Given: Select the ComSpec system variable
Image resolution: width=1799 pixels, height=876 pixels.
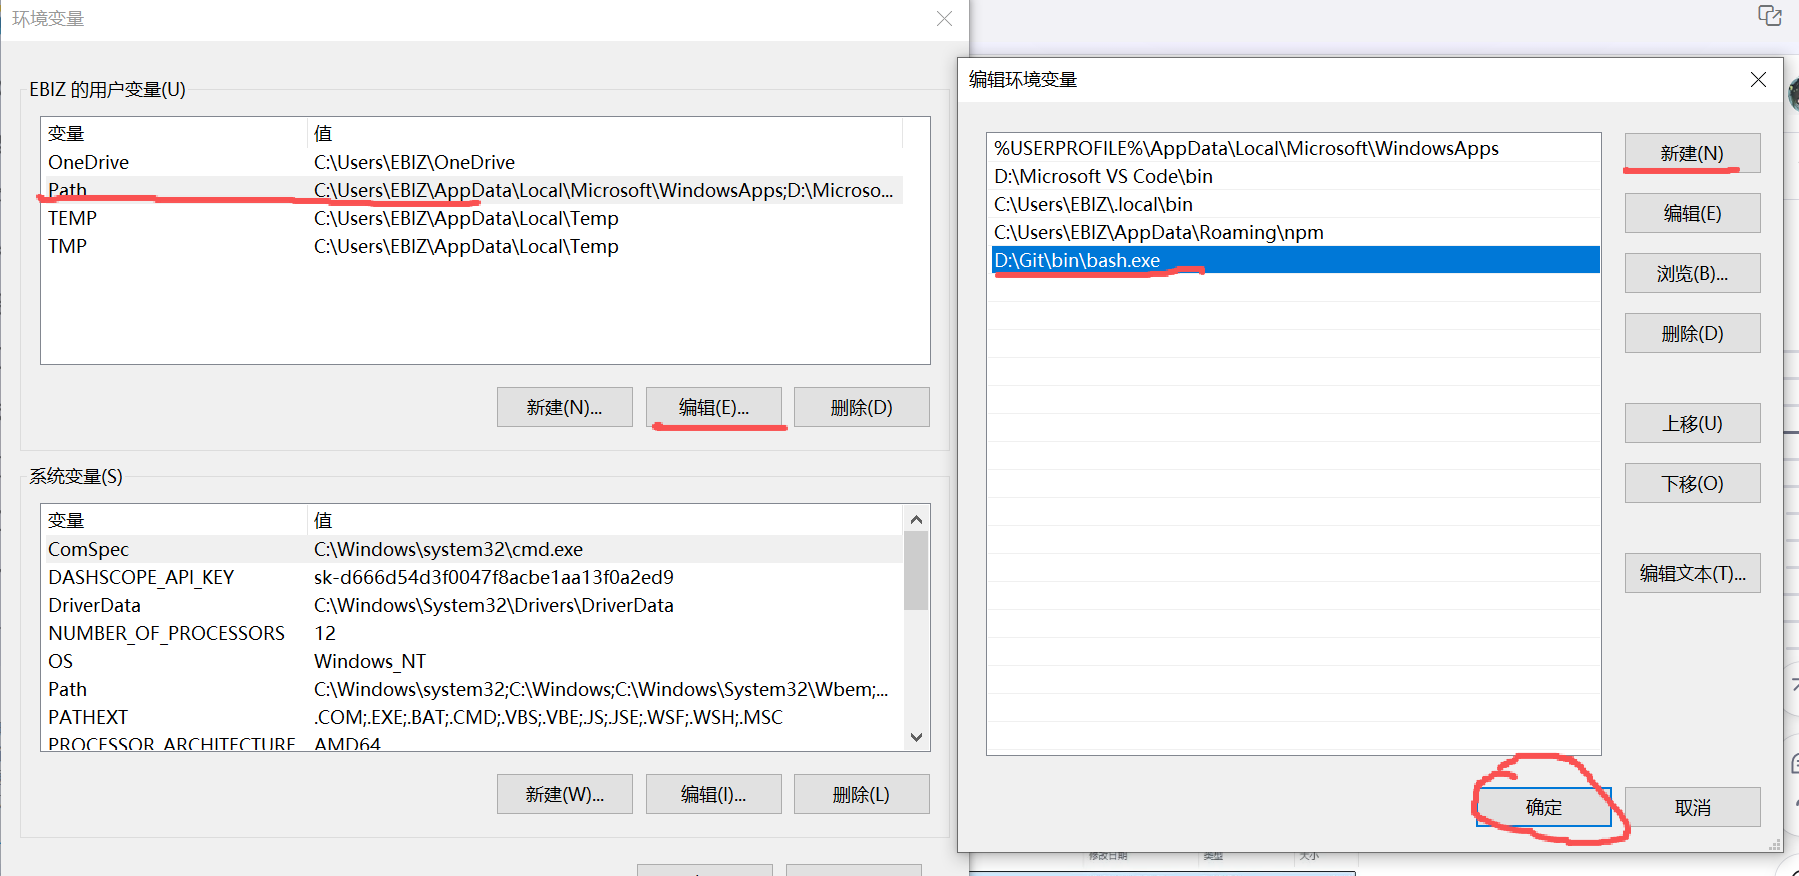Looking at the screenshot, I should [473, 549].
